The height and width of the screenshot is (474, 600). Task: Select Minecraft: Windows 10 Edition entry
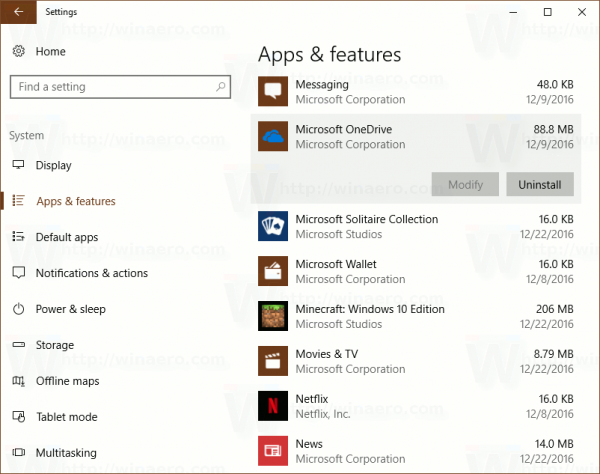tap(416, 316)
